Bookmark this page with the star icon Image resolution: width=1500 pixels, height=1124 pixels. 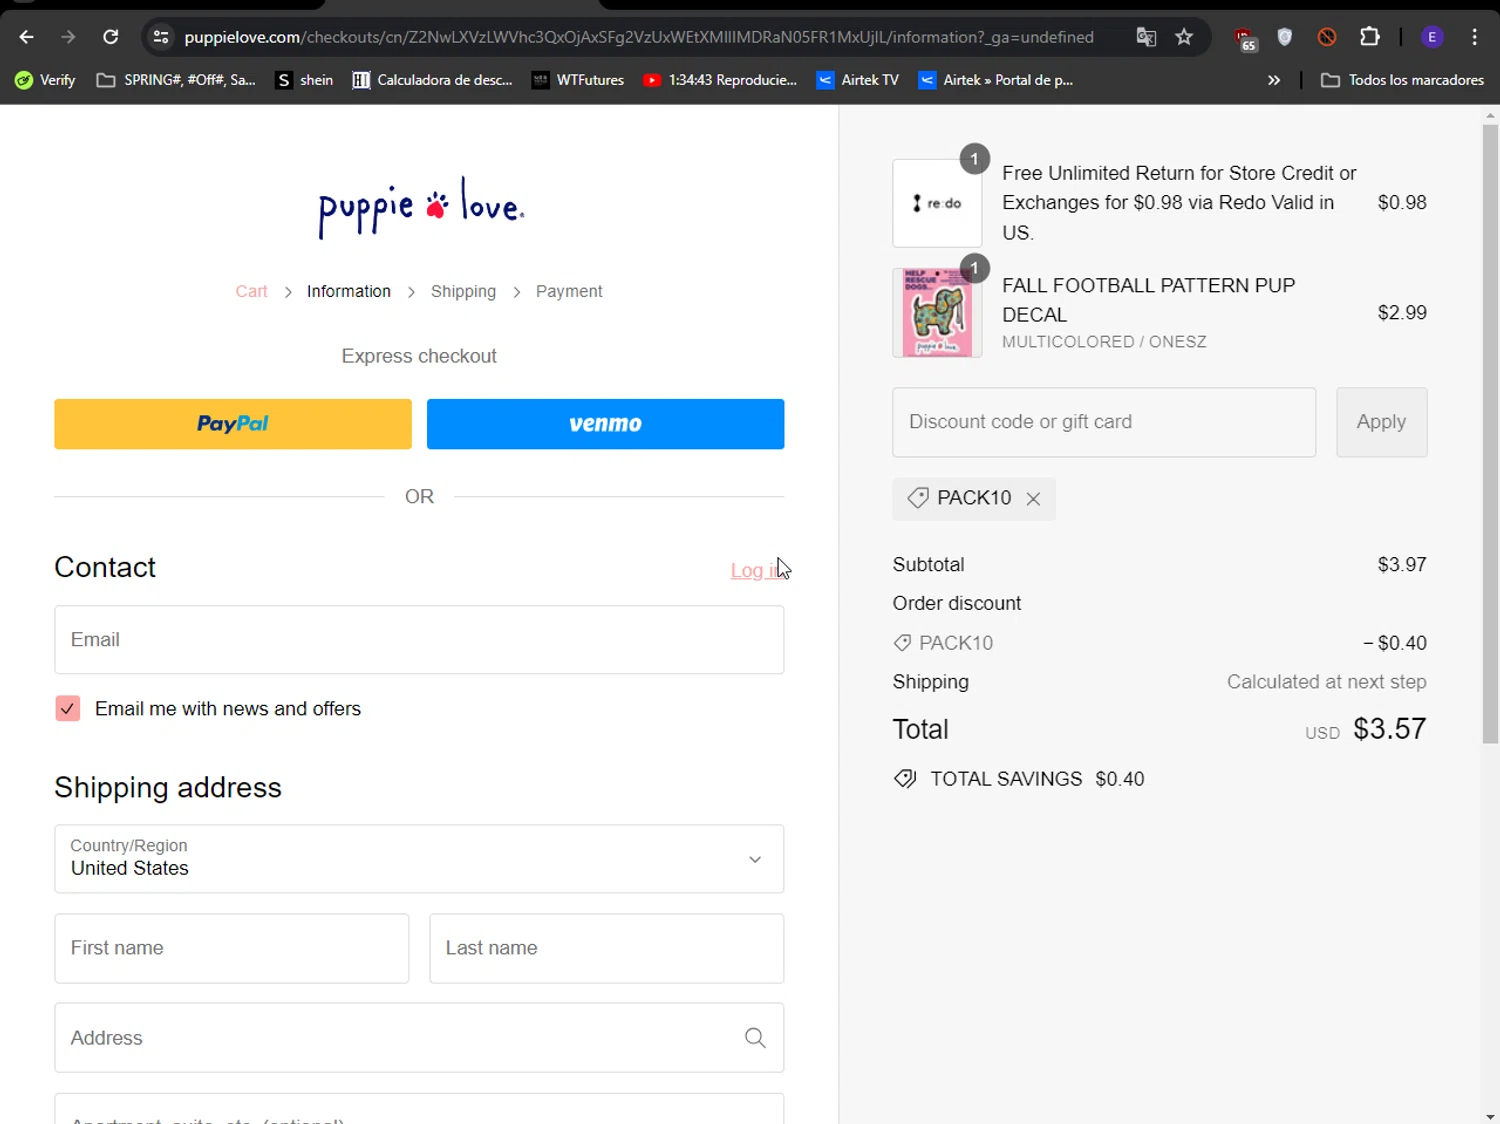click(1184, 37)
